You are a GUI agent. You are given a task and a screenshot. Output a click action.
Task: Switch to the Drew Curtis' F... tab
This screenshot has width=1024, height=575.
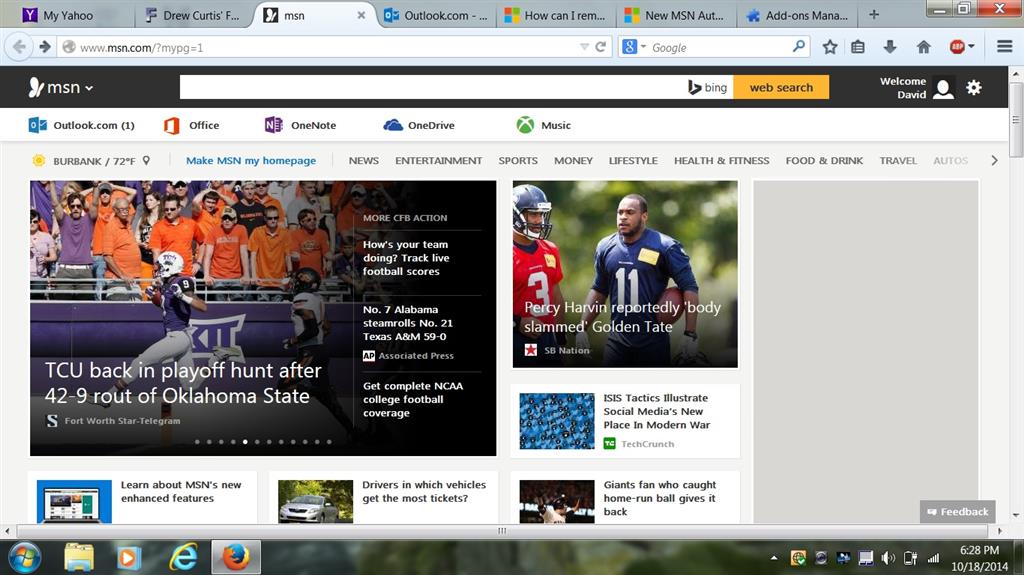pyautogui.click(x=193, y=15)
